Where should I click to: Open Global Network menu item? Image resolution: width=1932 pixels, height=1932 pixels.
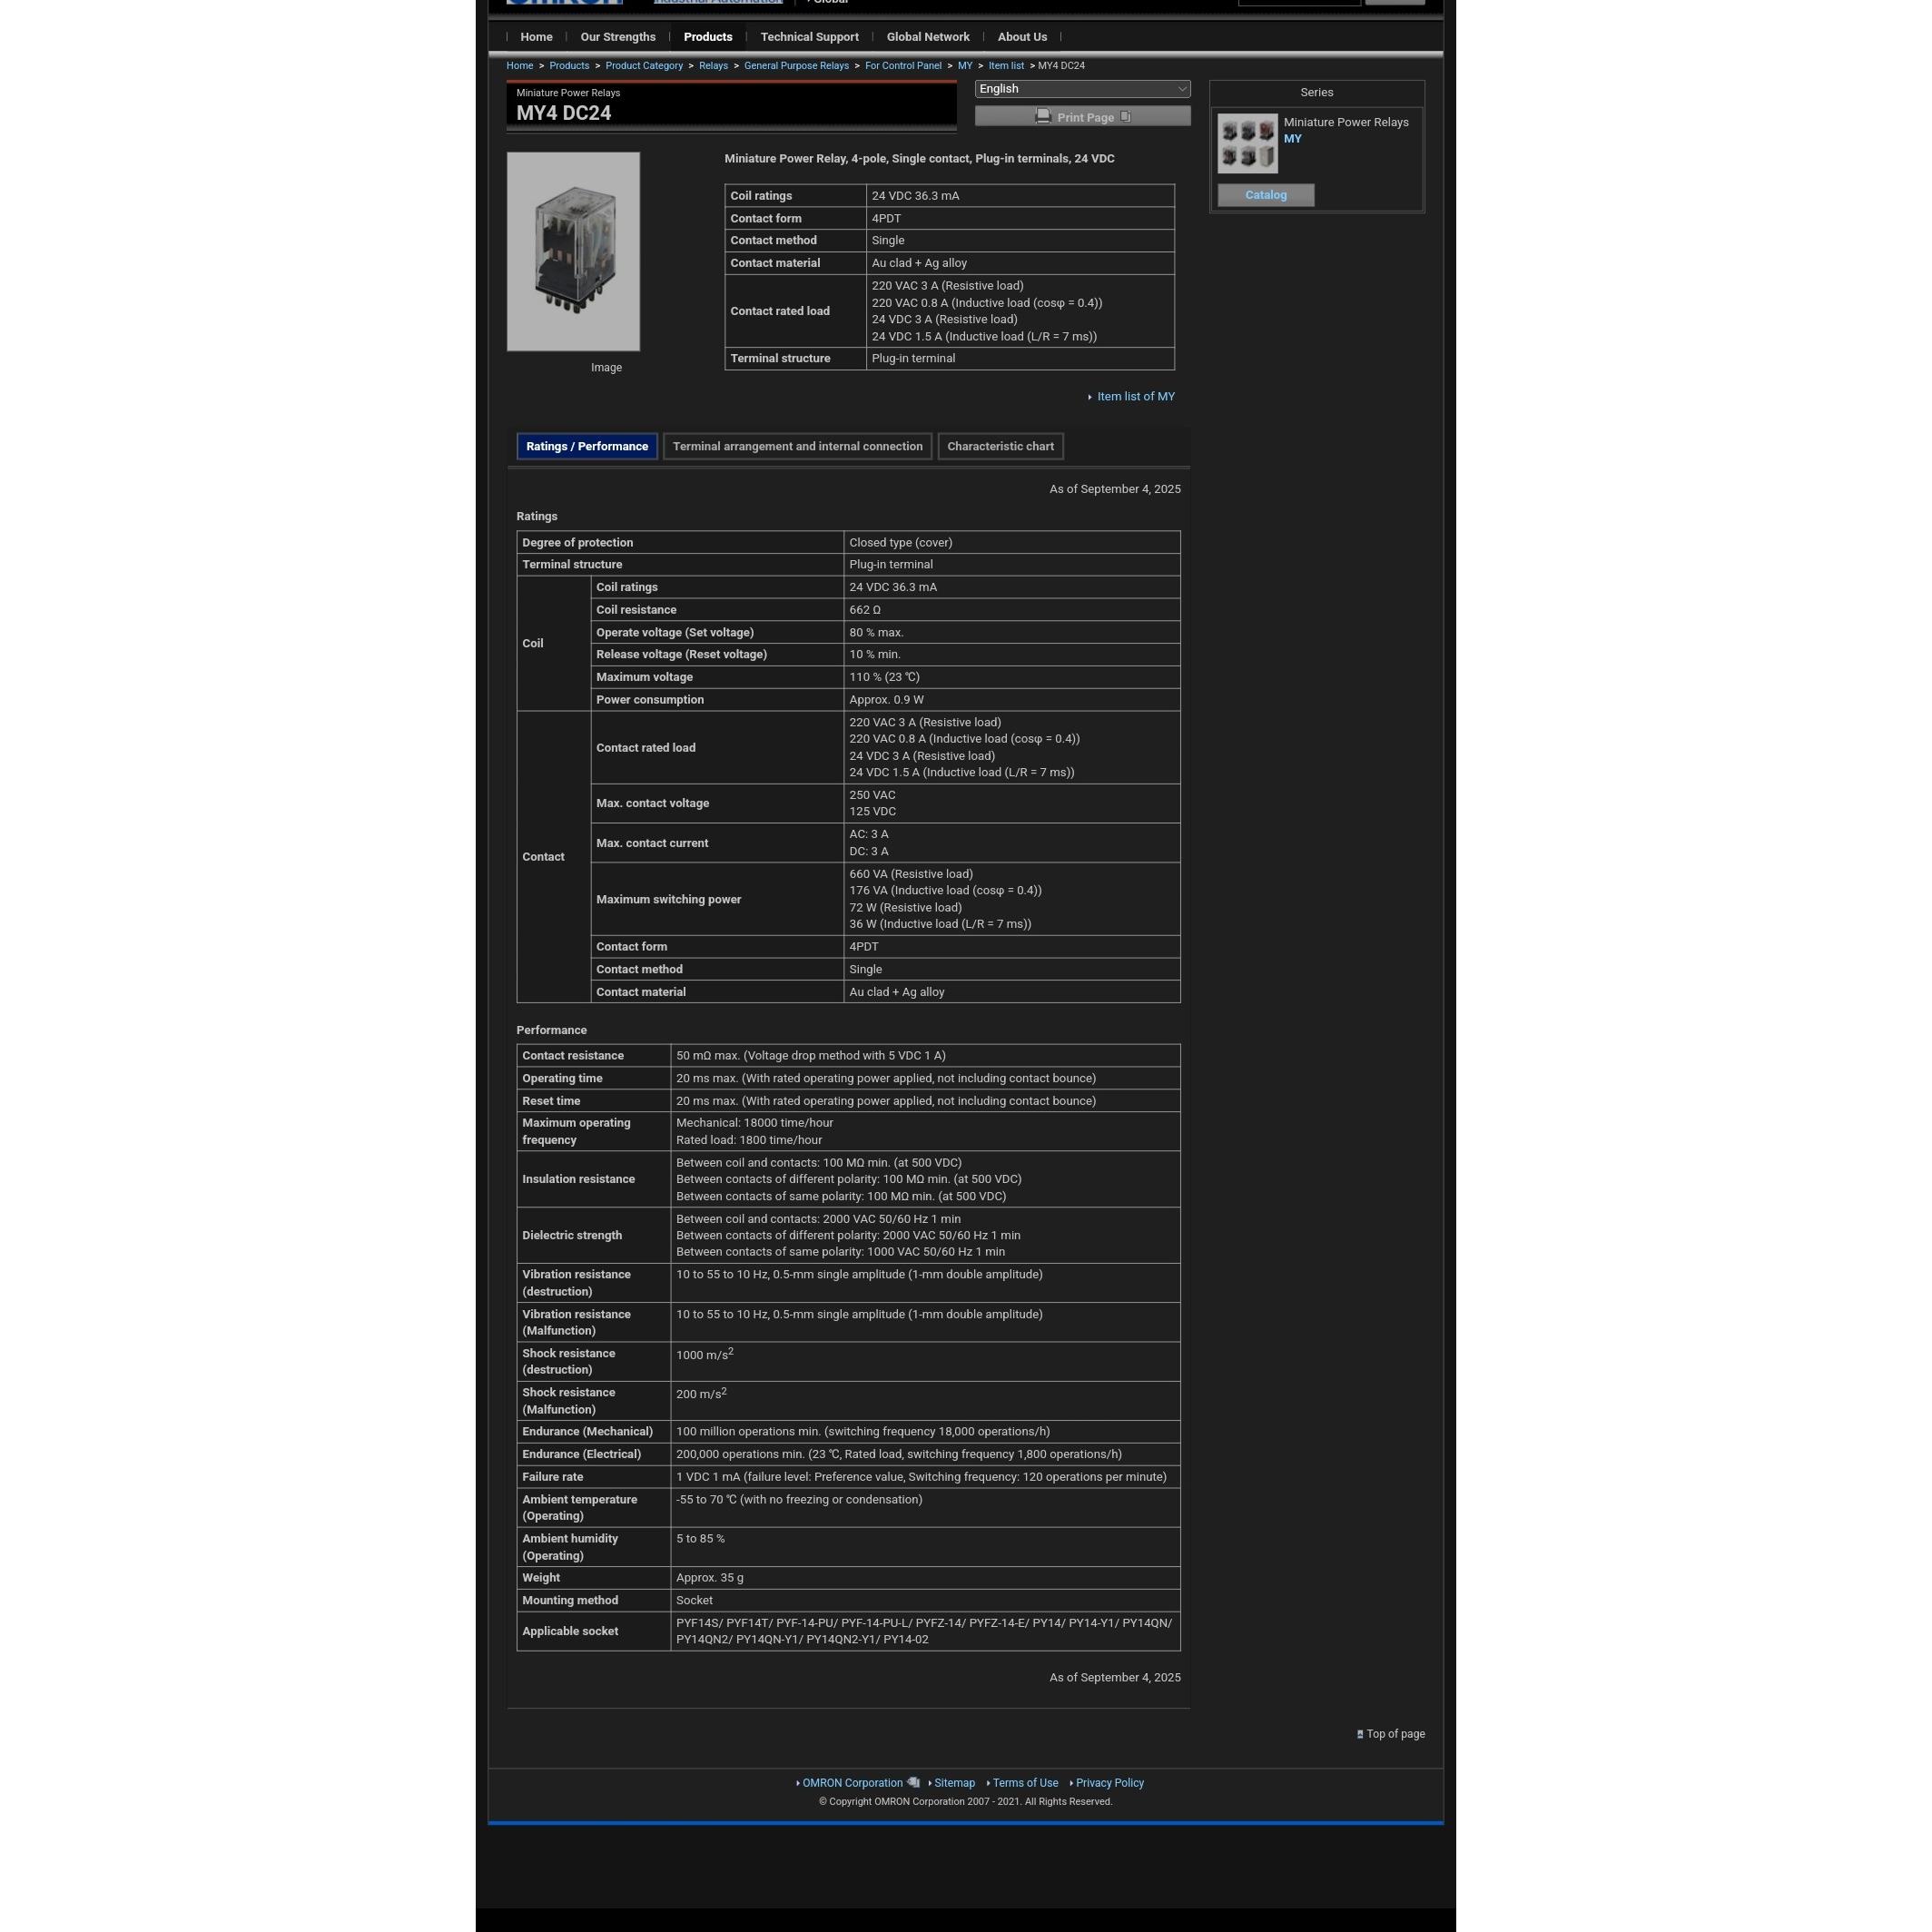[927, 37]
